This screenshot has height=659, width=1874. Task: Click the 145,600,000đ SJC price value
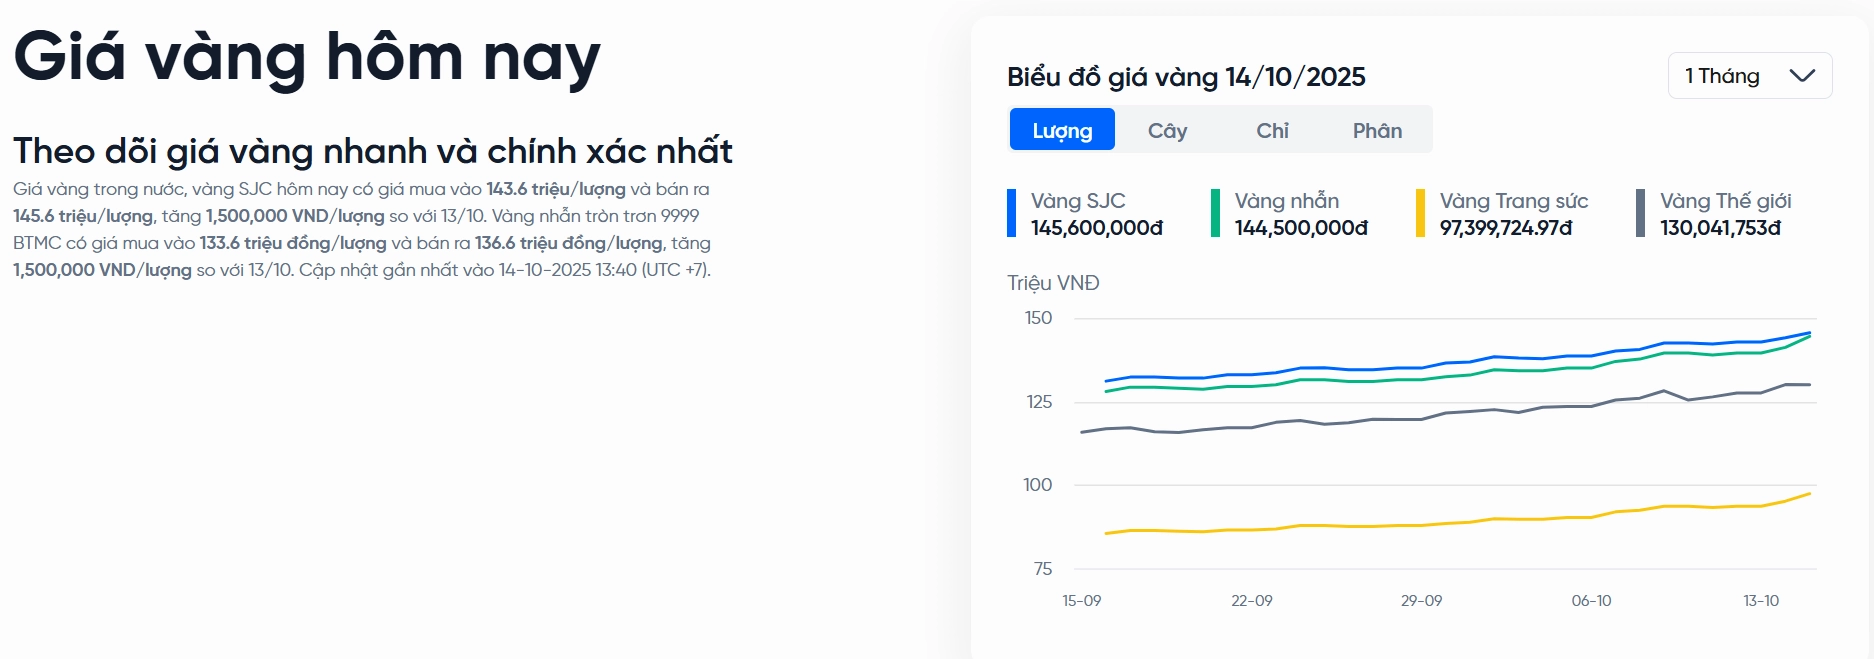pos(1097,228)
